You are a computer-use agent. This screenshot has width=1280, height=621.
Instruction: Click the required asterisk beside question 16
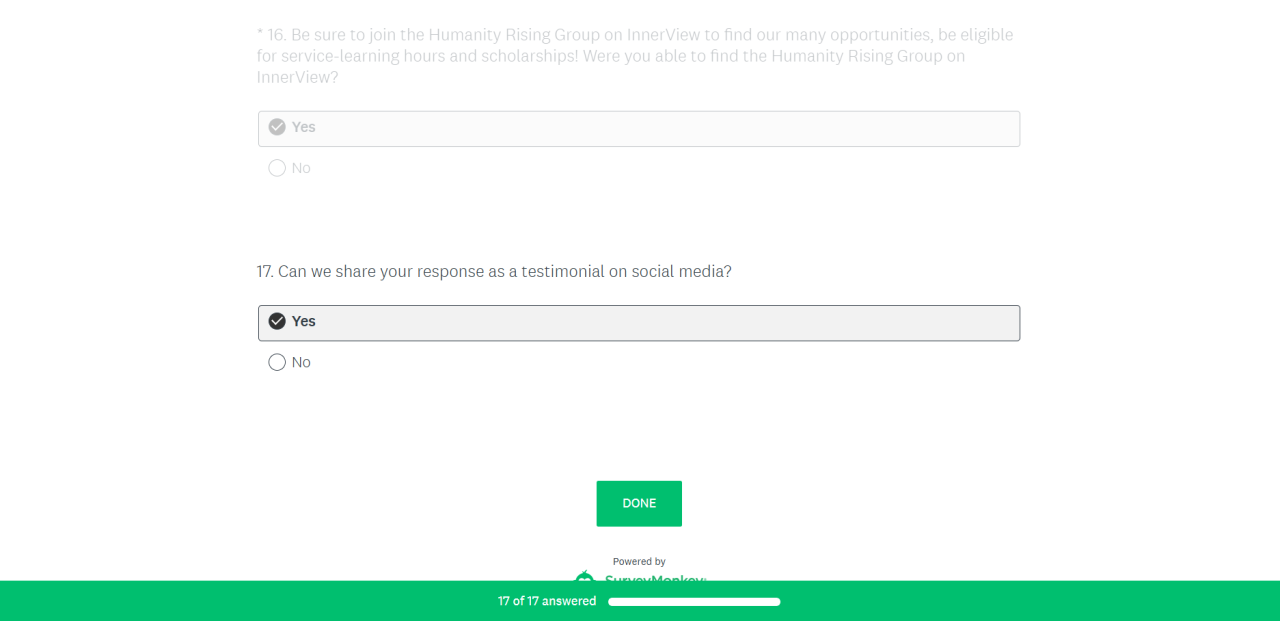click(x=260, y=35)
